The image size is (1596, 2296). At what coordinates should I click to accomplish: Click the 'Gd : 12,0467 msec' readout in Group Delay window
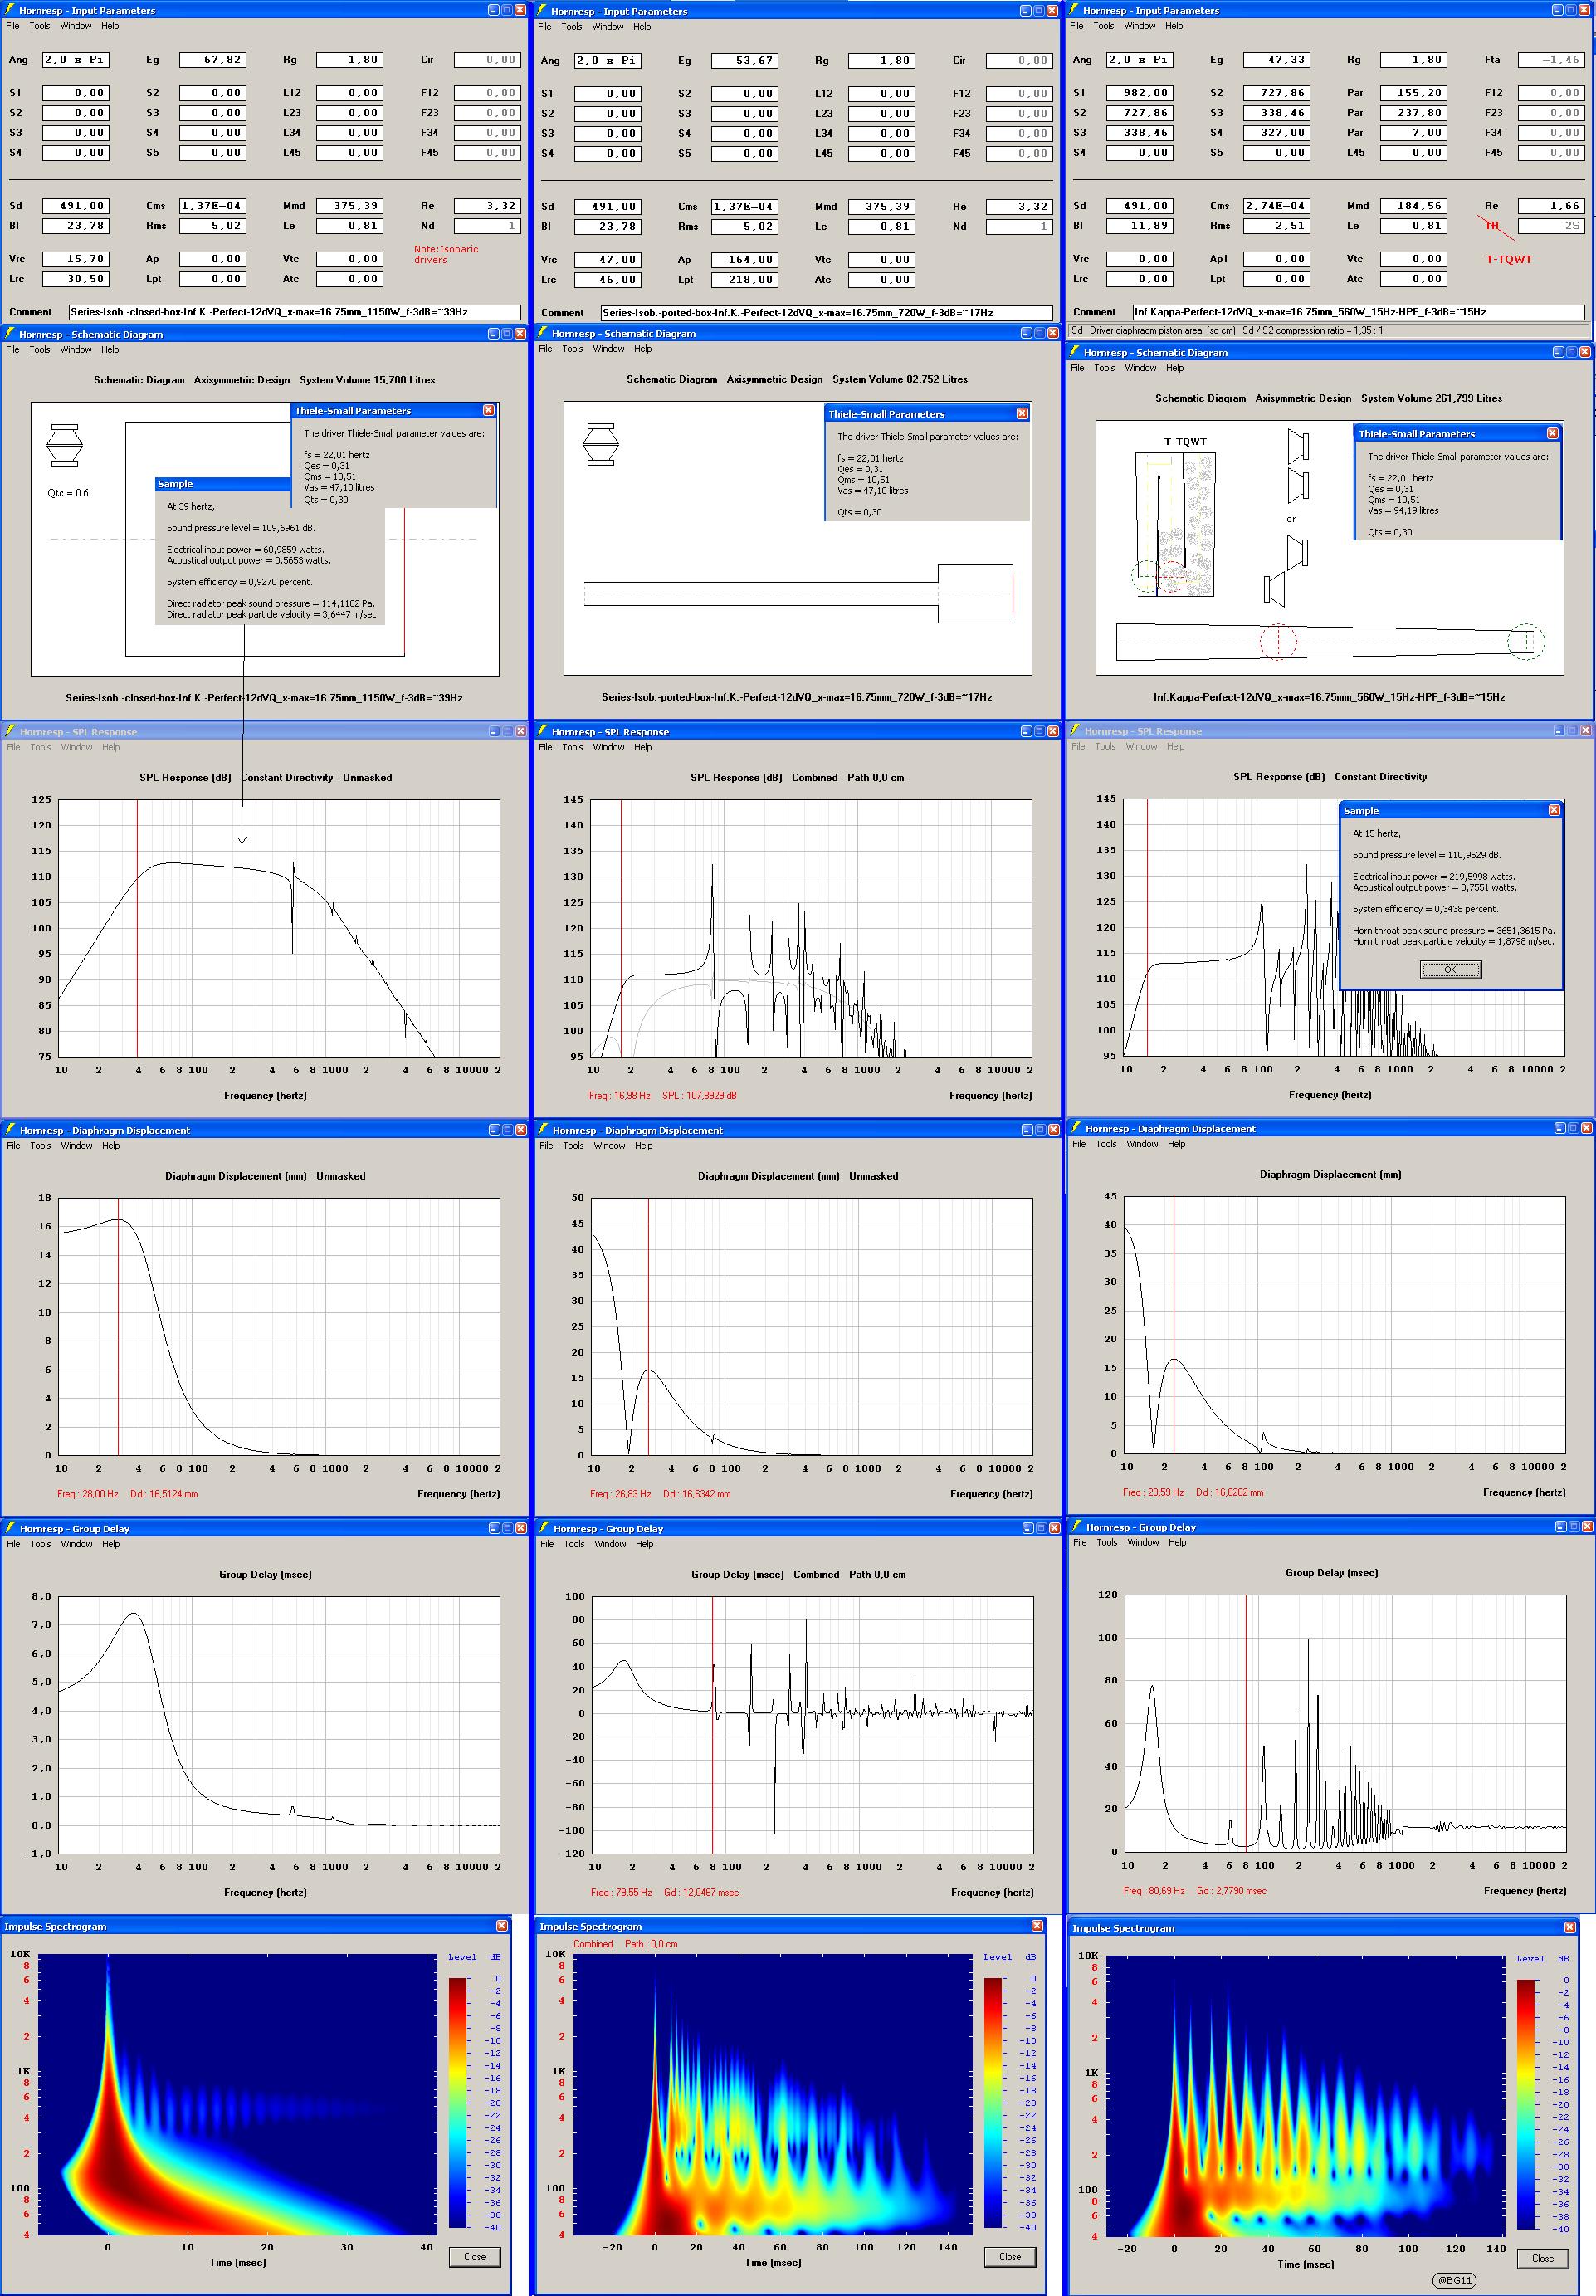tap(701, 1892)
